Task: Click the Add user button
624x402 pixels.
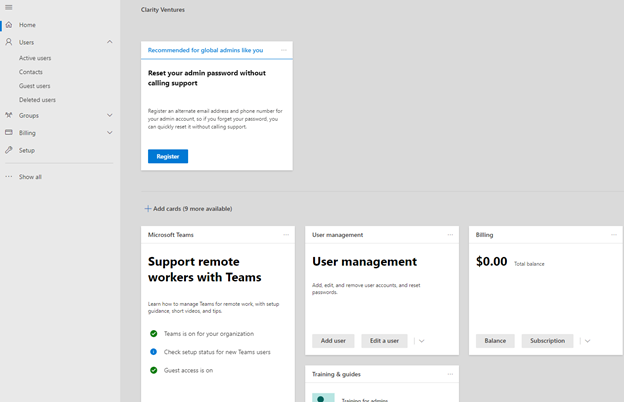Action: tap(333, 341)
